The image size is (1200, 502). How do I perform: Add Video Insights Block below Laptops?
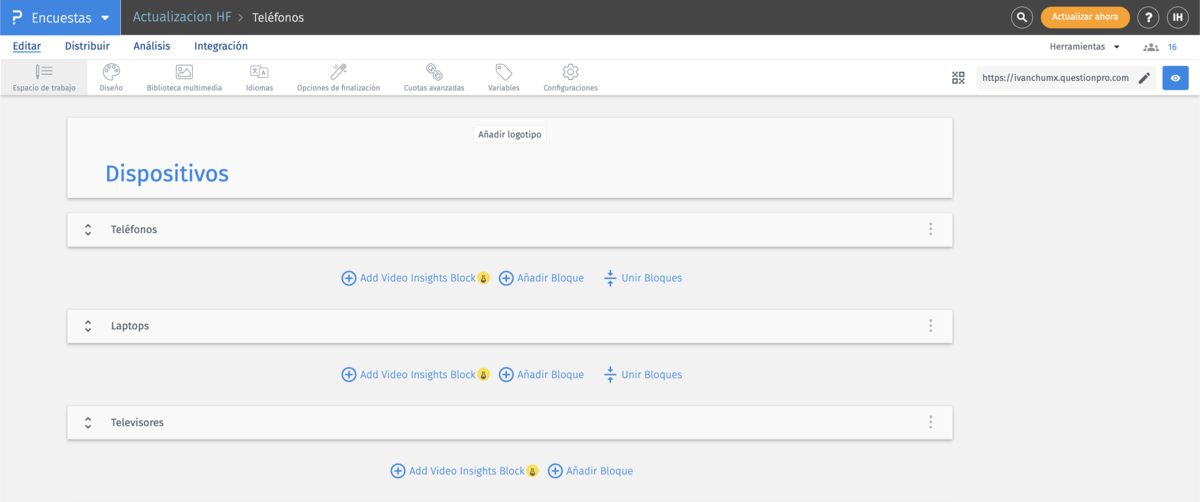coord(415,375)
